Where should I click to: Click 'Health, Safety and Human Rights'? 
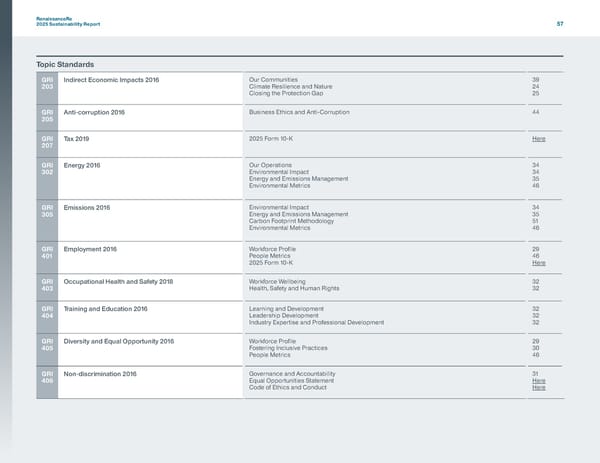coord(294,288)
